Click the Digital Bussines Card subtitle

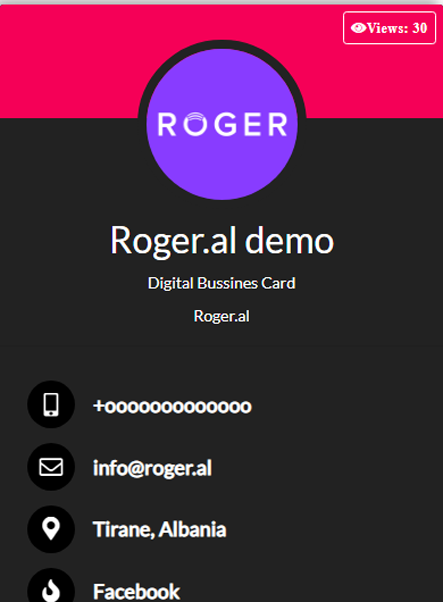point(222,283)
